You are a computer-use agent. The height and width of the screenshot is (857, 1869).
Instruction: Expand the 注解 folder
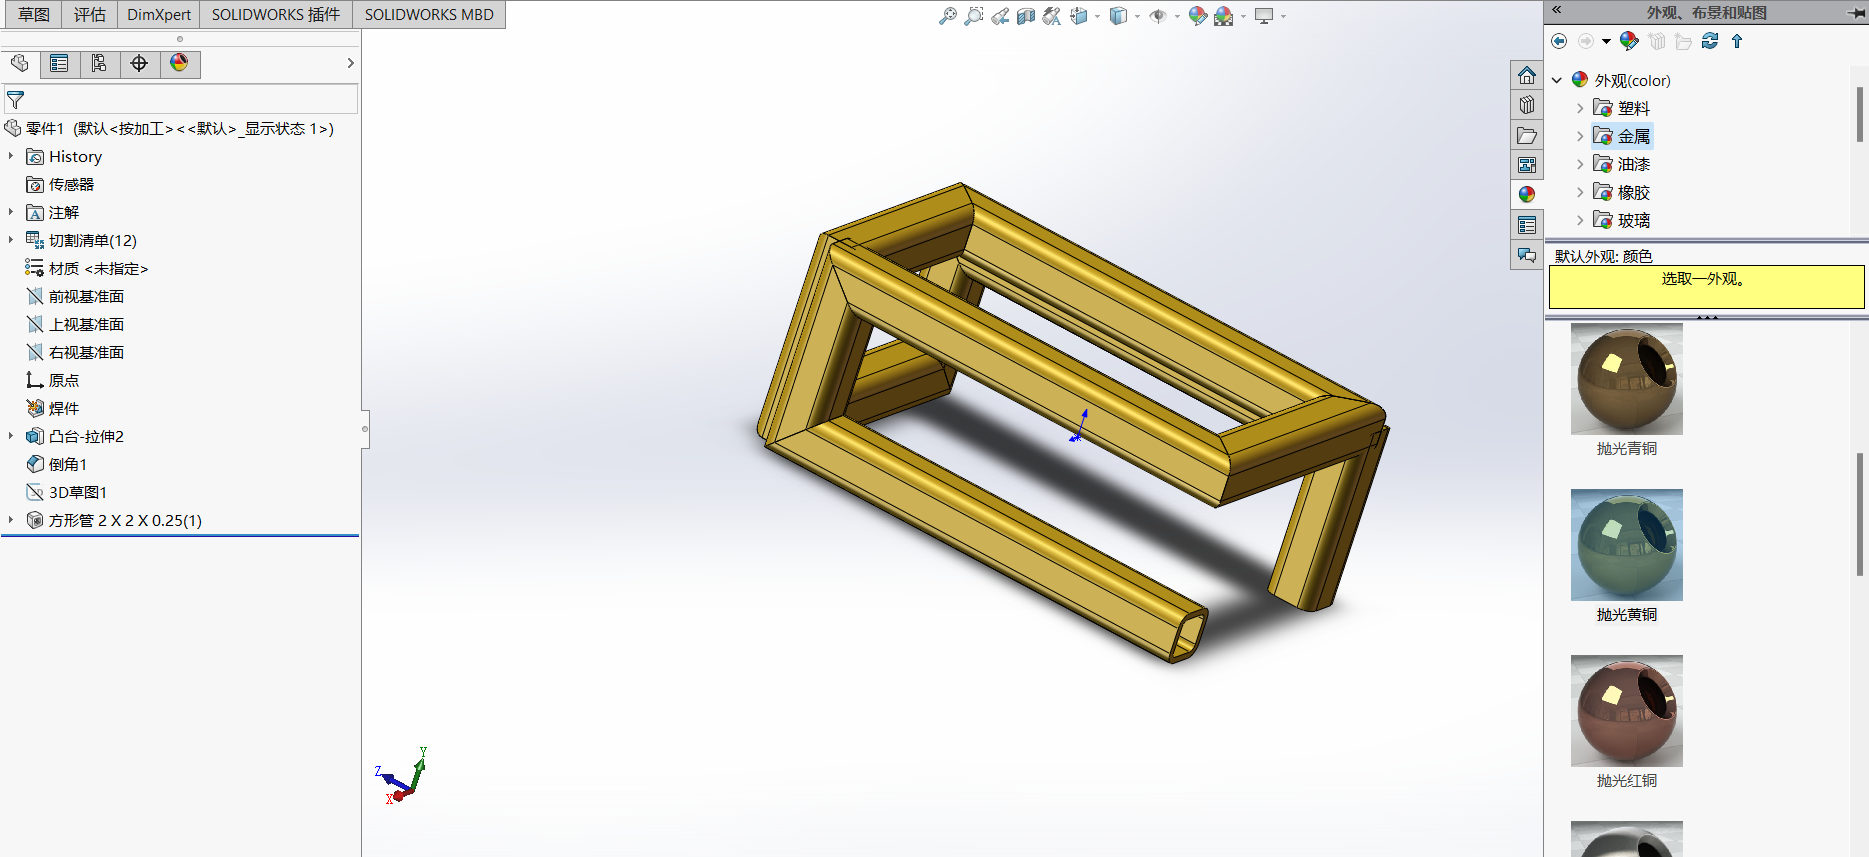11,212
